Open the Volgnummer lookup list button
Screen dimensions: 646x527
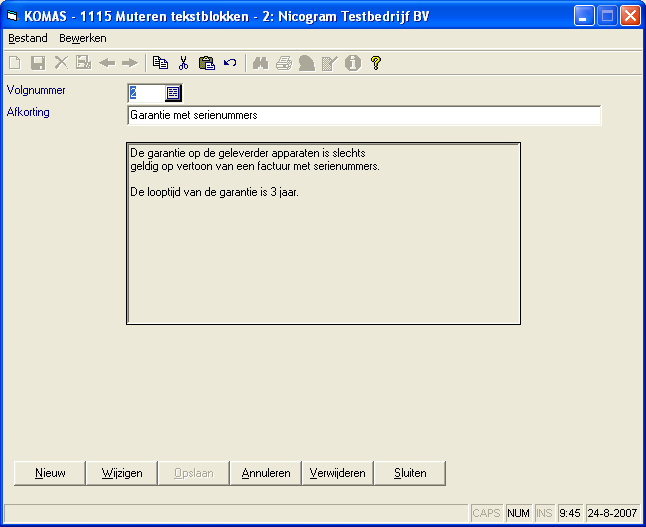click(173, 93)
